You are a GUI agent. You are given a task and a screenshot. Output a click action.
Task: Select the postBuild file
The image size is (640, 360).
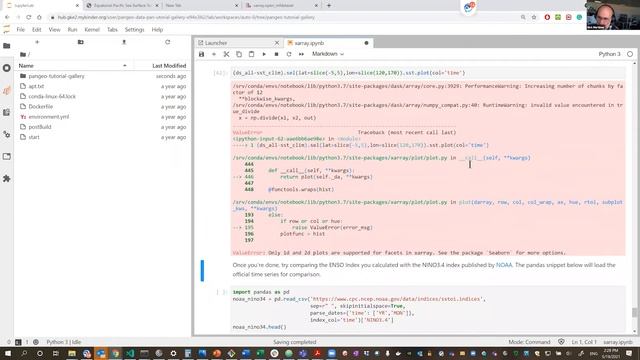coord(40,127)
